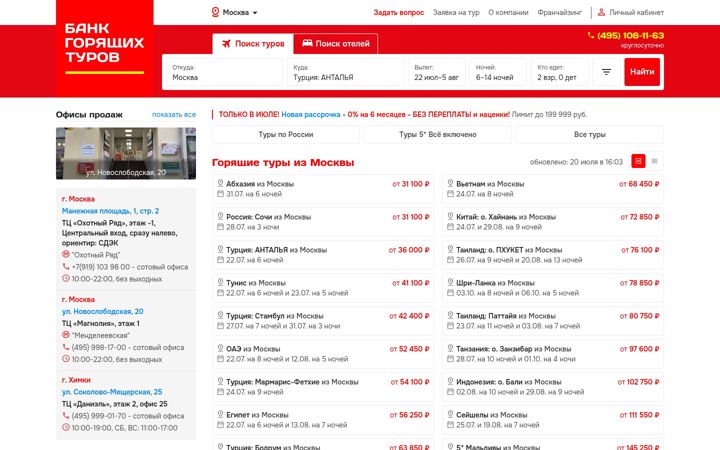Click the bed icon on the hotels tab
The height and width of the screenshot is (450, 720).
point(307,43)
